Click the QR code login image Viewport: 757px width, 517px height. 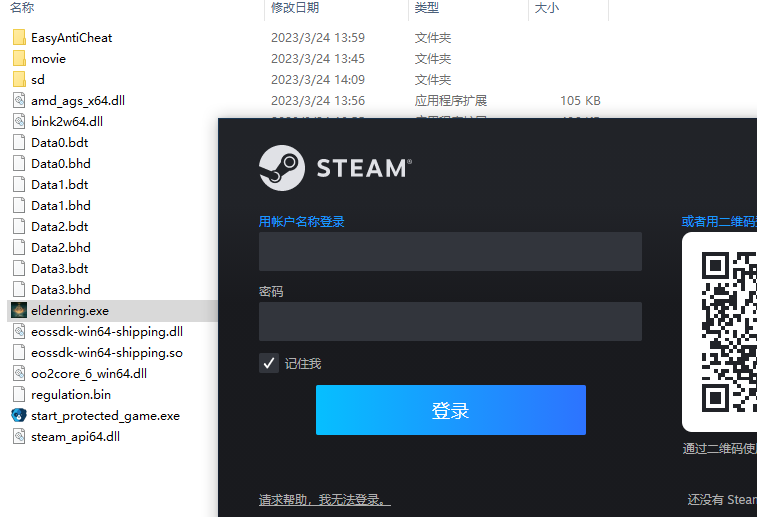(728, 330)
